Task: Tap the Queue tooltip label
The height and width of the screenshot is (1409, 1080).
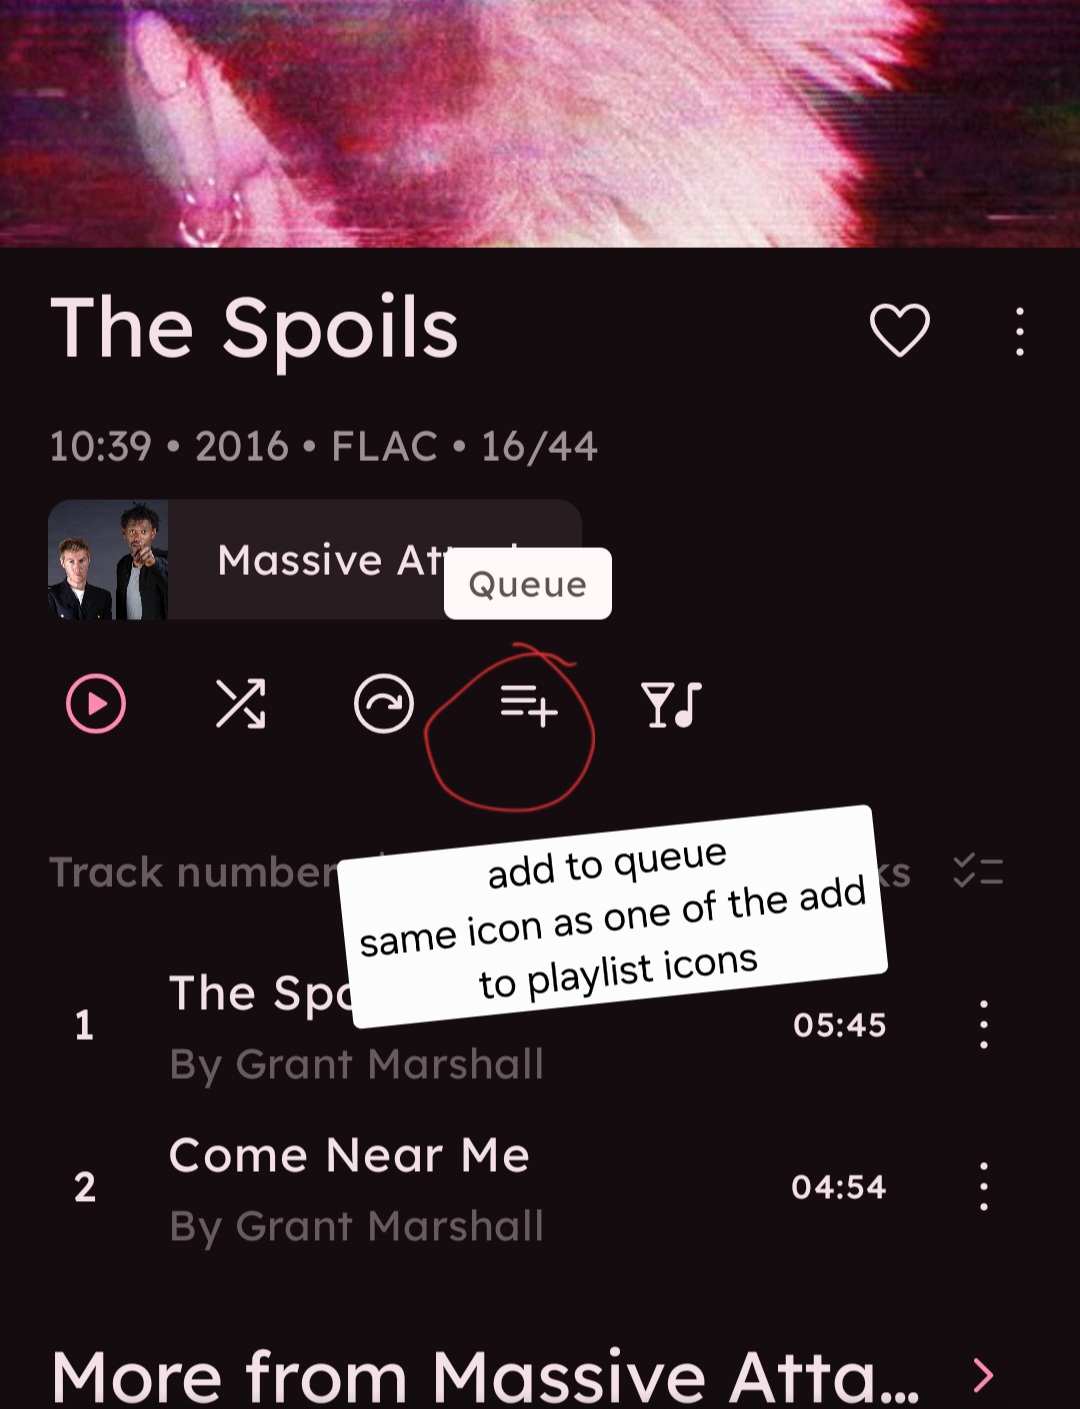Action: [528, 584]
